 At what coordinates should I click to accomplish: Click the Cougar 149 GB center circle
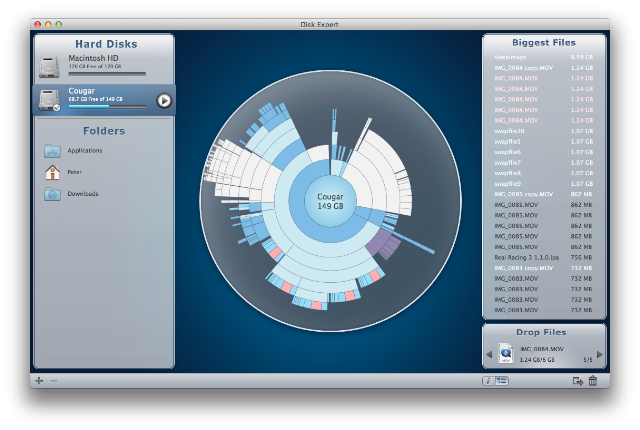click(x=330, y=201)
